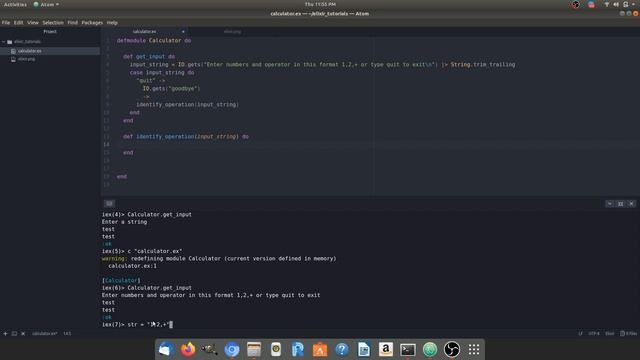Click the cursor position indicator 14:1
Screen dimensions: 640x360
point(67,333)
